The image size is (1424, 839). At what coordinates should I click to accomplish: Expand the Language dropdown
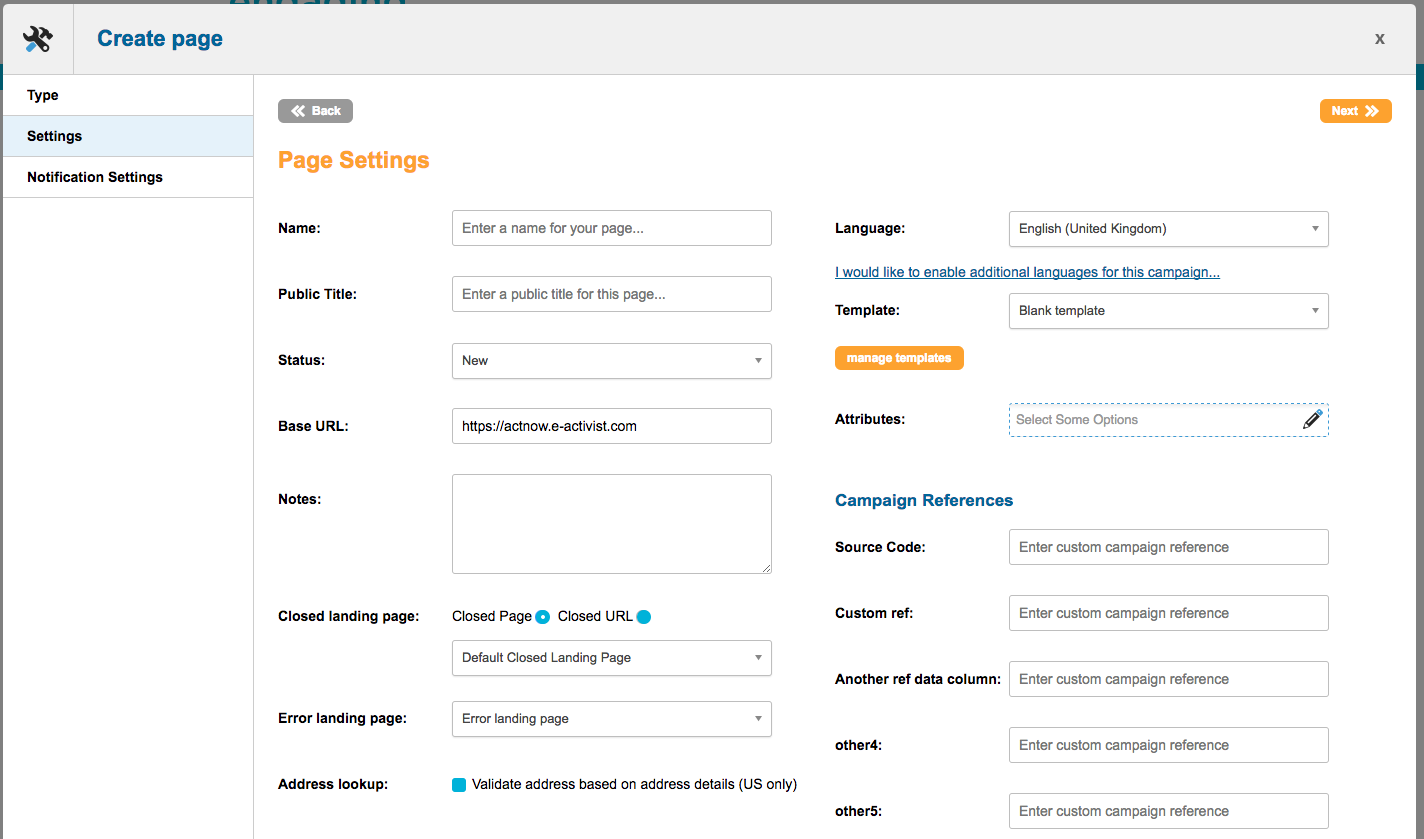(1168, 229)
